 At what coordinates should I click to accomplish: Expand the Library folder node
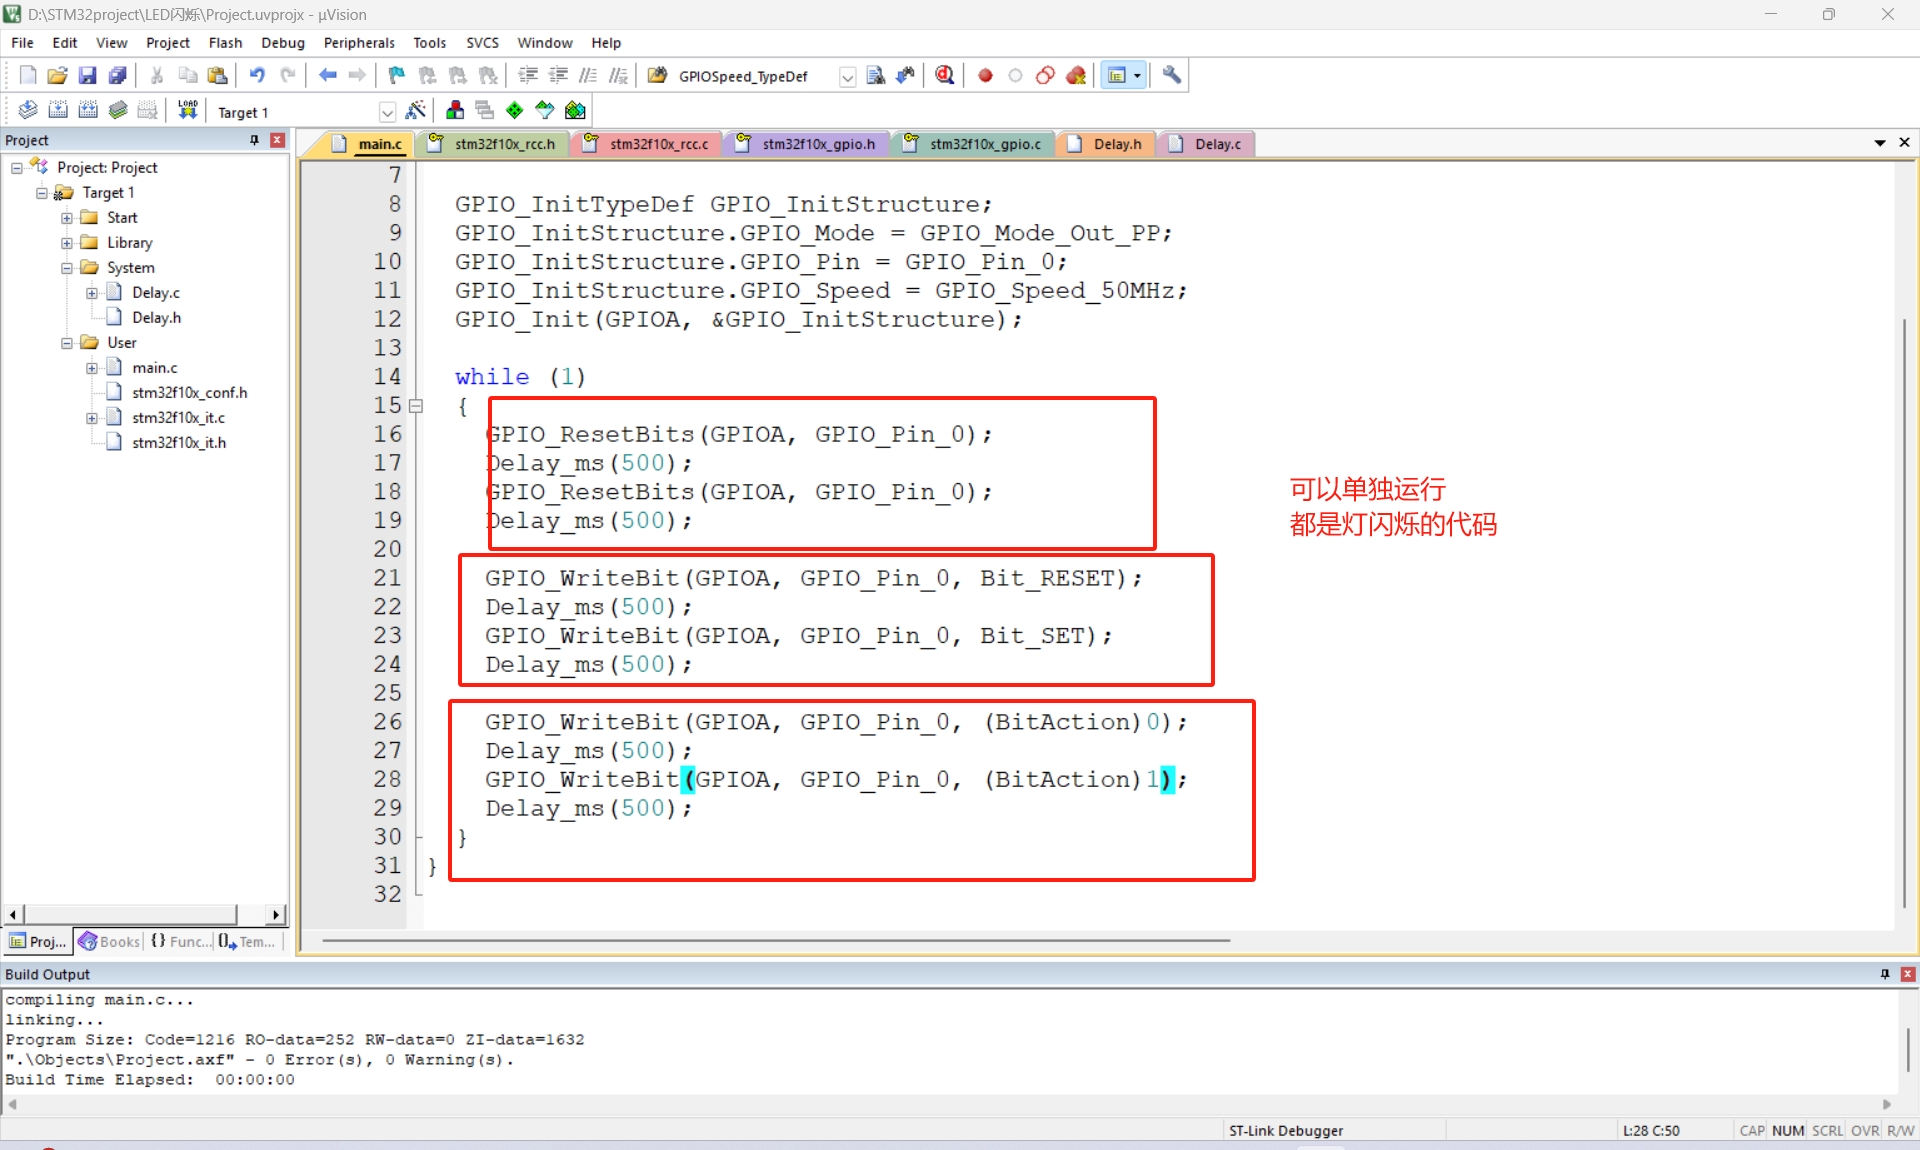tap(67, 243)
